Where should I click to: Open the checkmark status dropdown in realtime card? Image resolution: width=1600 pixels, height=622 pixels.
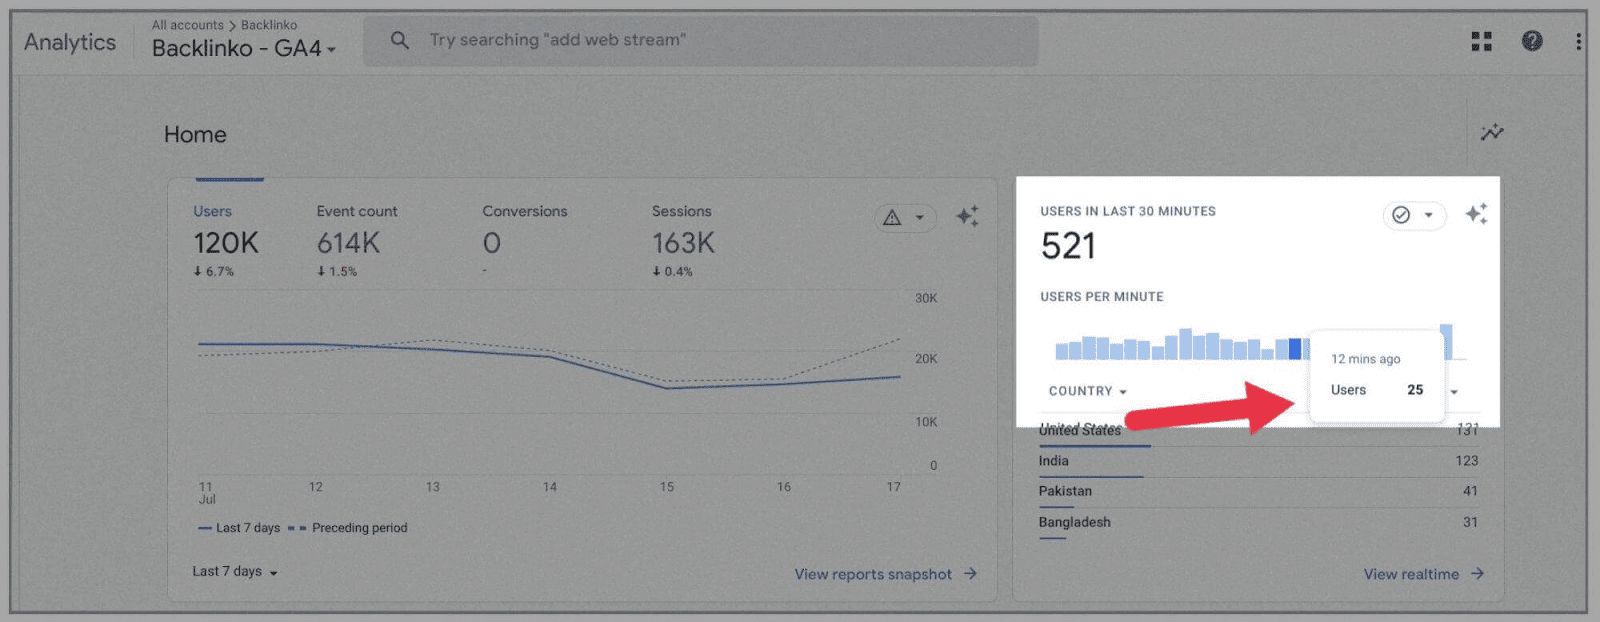1414,215
